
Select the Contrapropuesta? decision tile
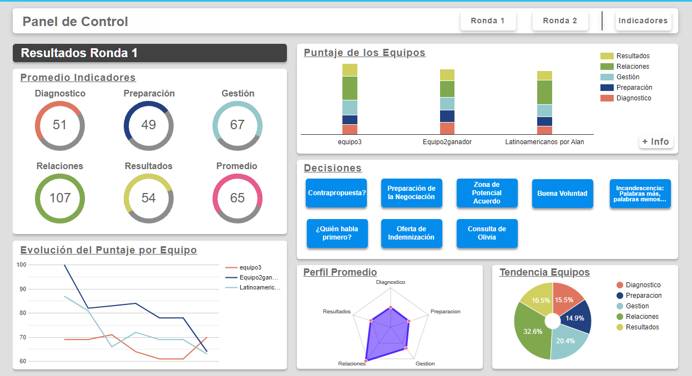coord(336,193)
